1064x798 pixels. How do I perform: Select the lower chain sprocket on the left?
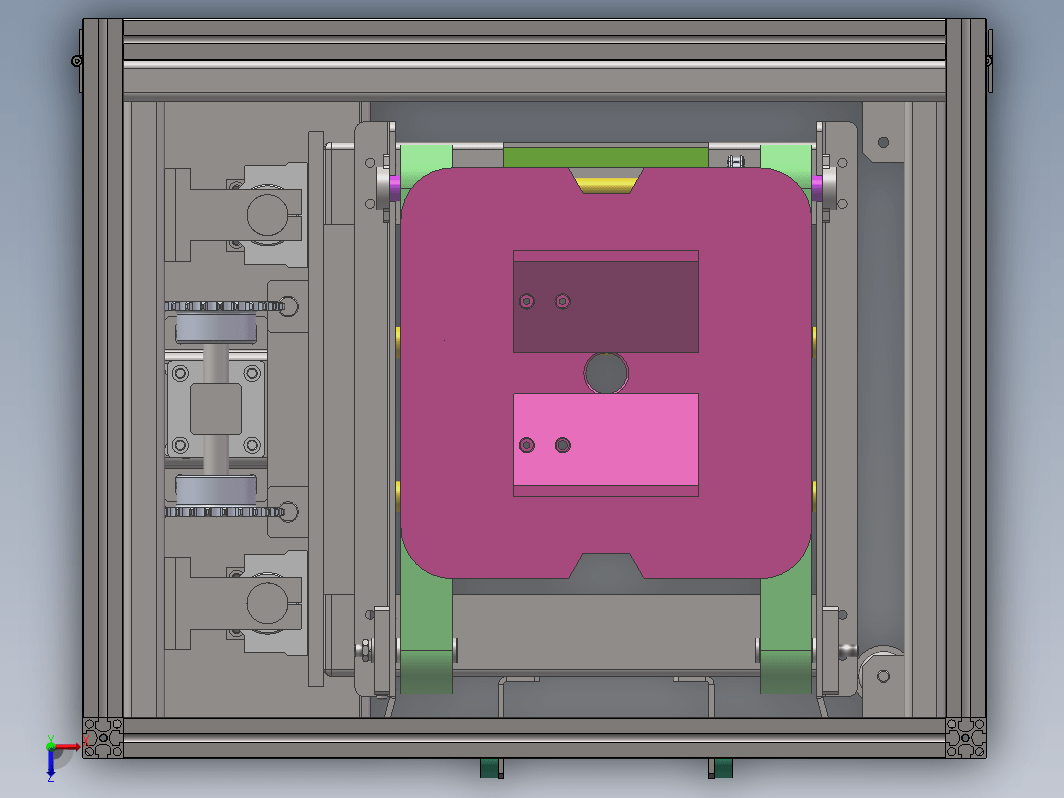tap(224, 512)
